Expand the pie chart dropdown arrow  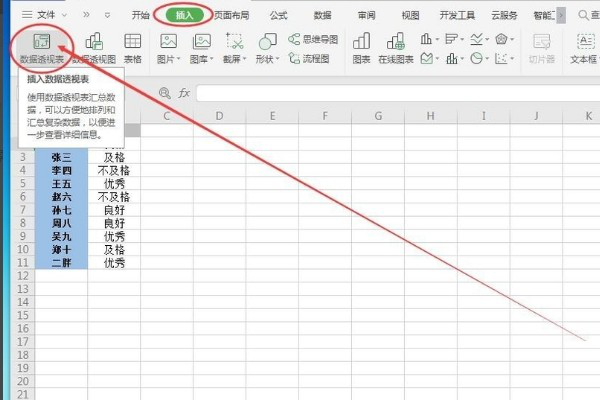pyautogui.click(x=487, y=59)
